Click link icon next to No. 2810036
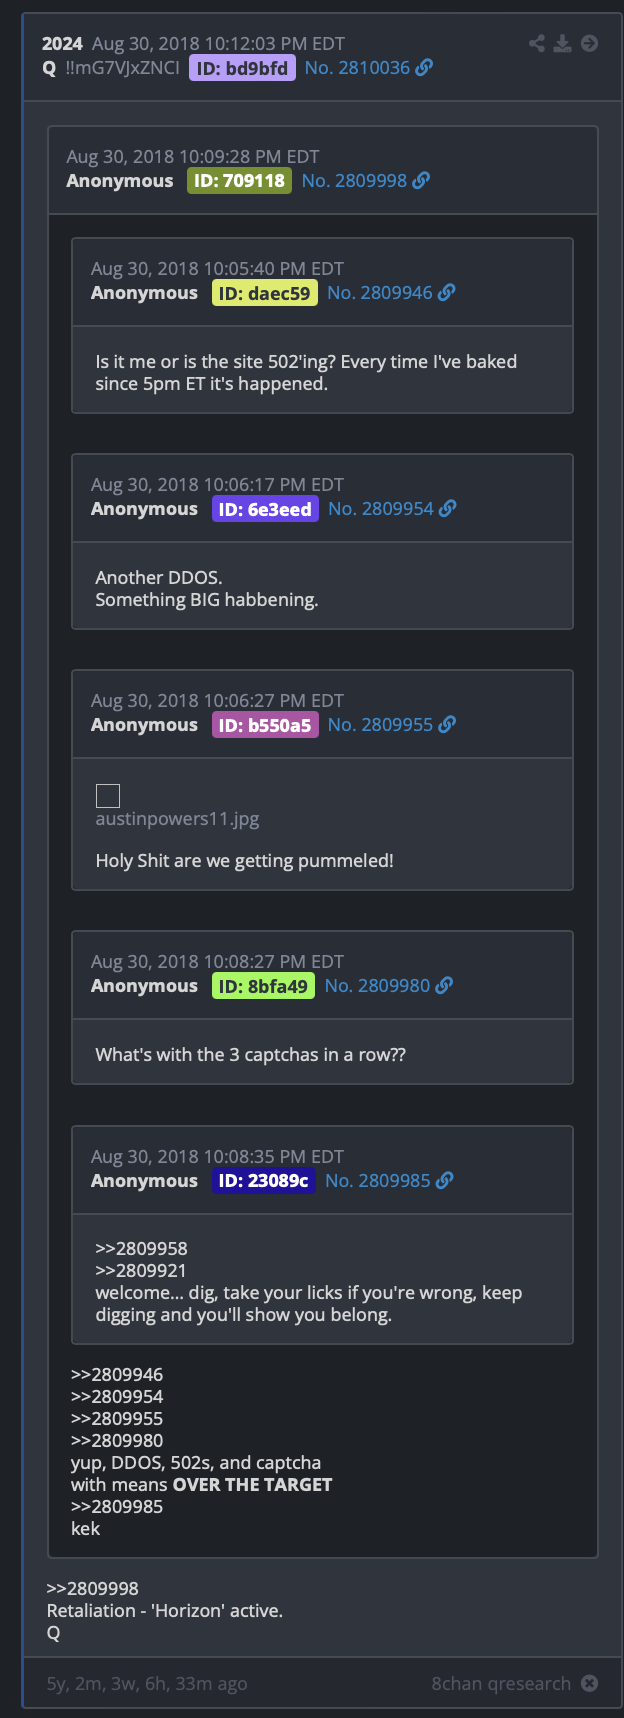This screenshot has width=624, height=1718. [425, 68]
